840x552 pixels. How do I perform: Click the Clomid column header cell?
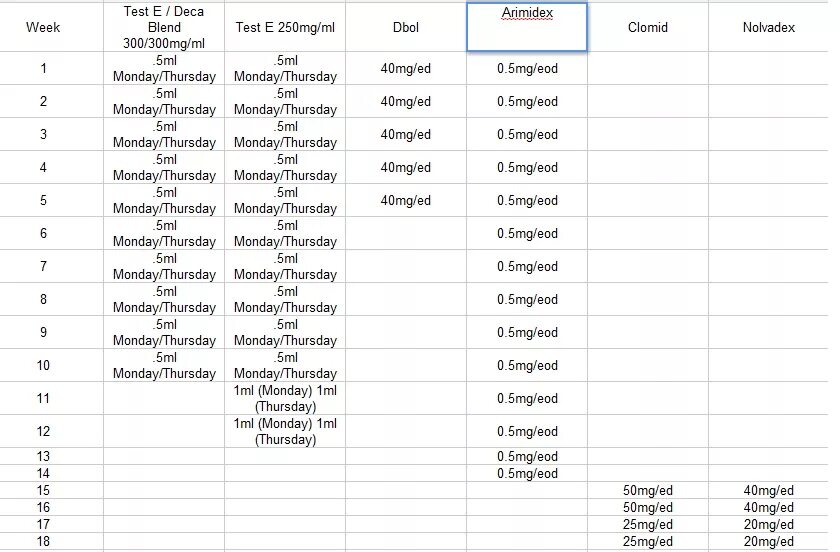coord(648,27)
